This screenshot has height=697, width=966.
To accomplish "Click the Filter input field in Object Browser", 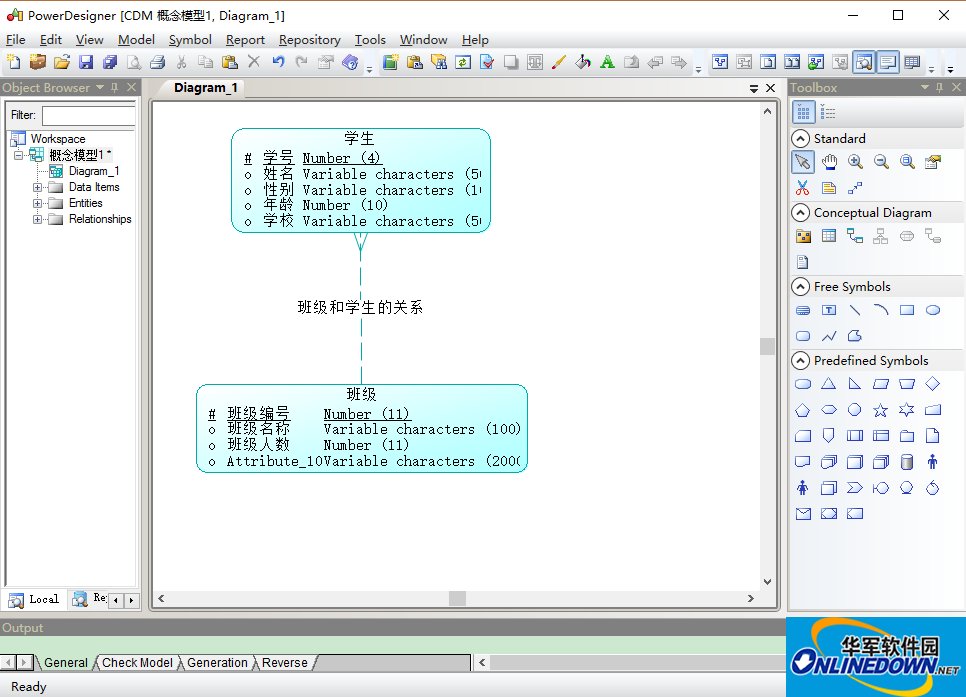I will [89, 115].
